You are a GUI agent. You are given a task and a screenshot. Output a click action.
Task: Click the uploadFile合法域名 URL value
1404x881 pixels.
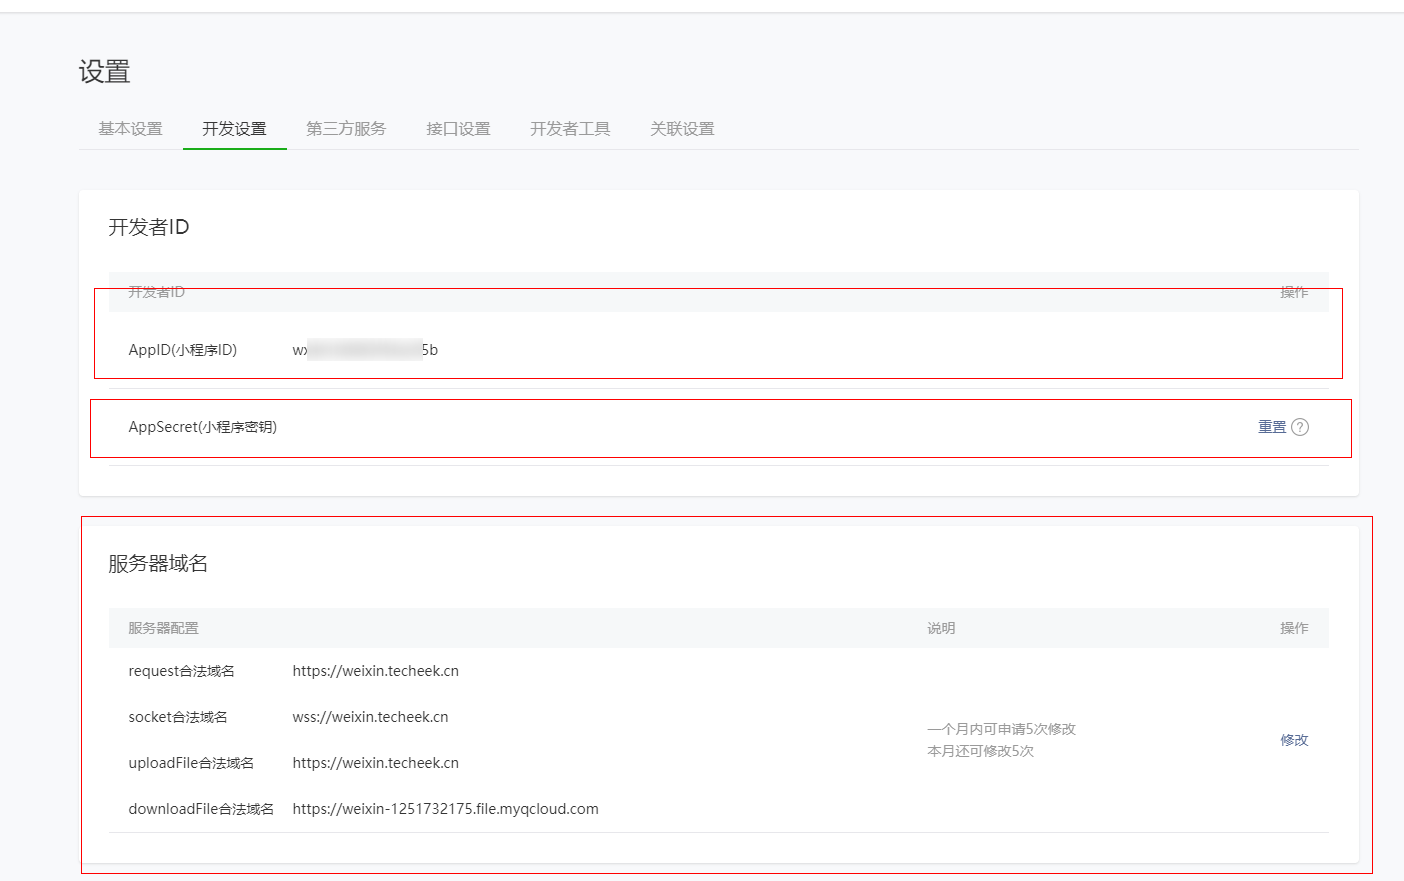(375, 763)
